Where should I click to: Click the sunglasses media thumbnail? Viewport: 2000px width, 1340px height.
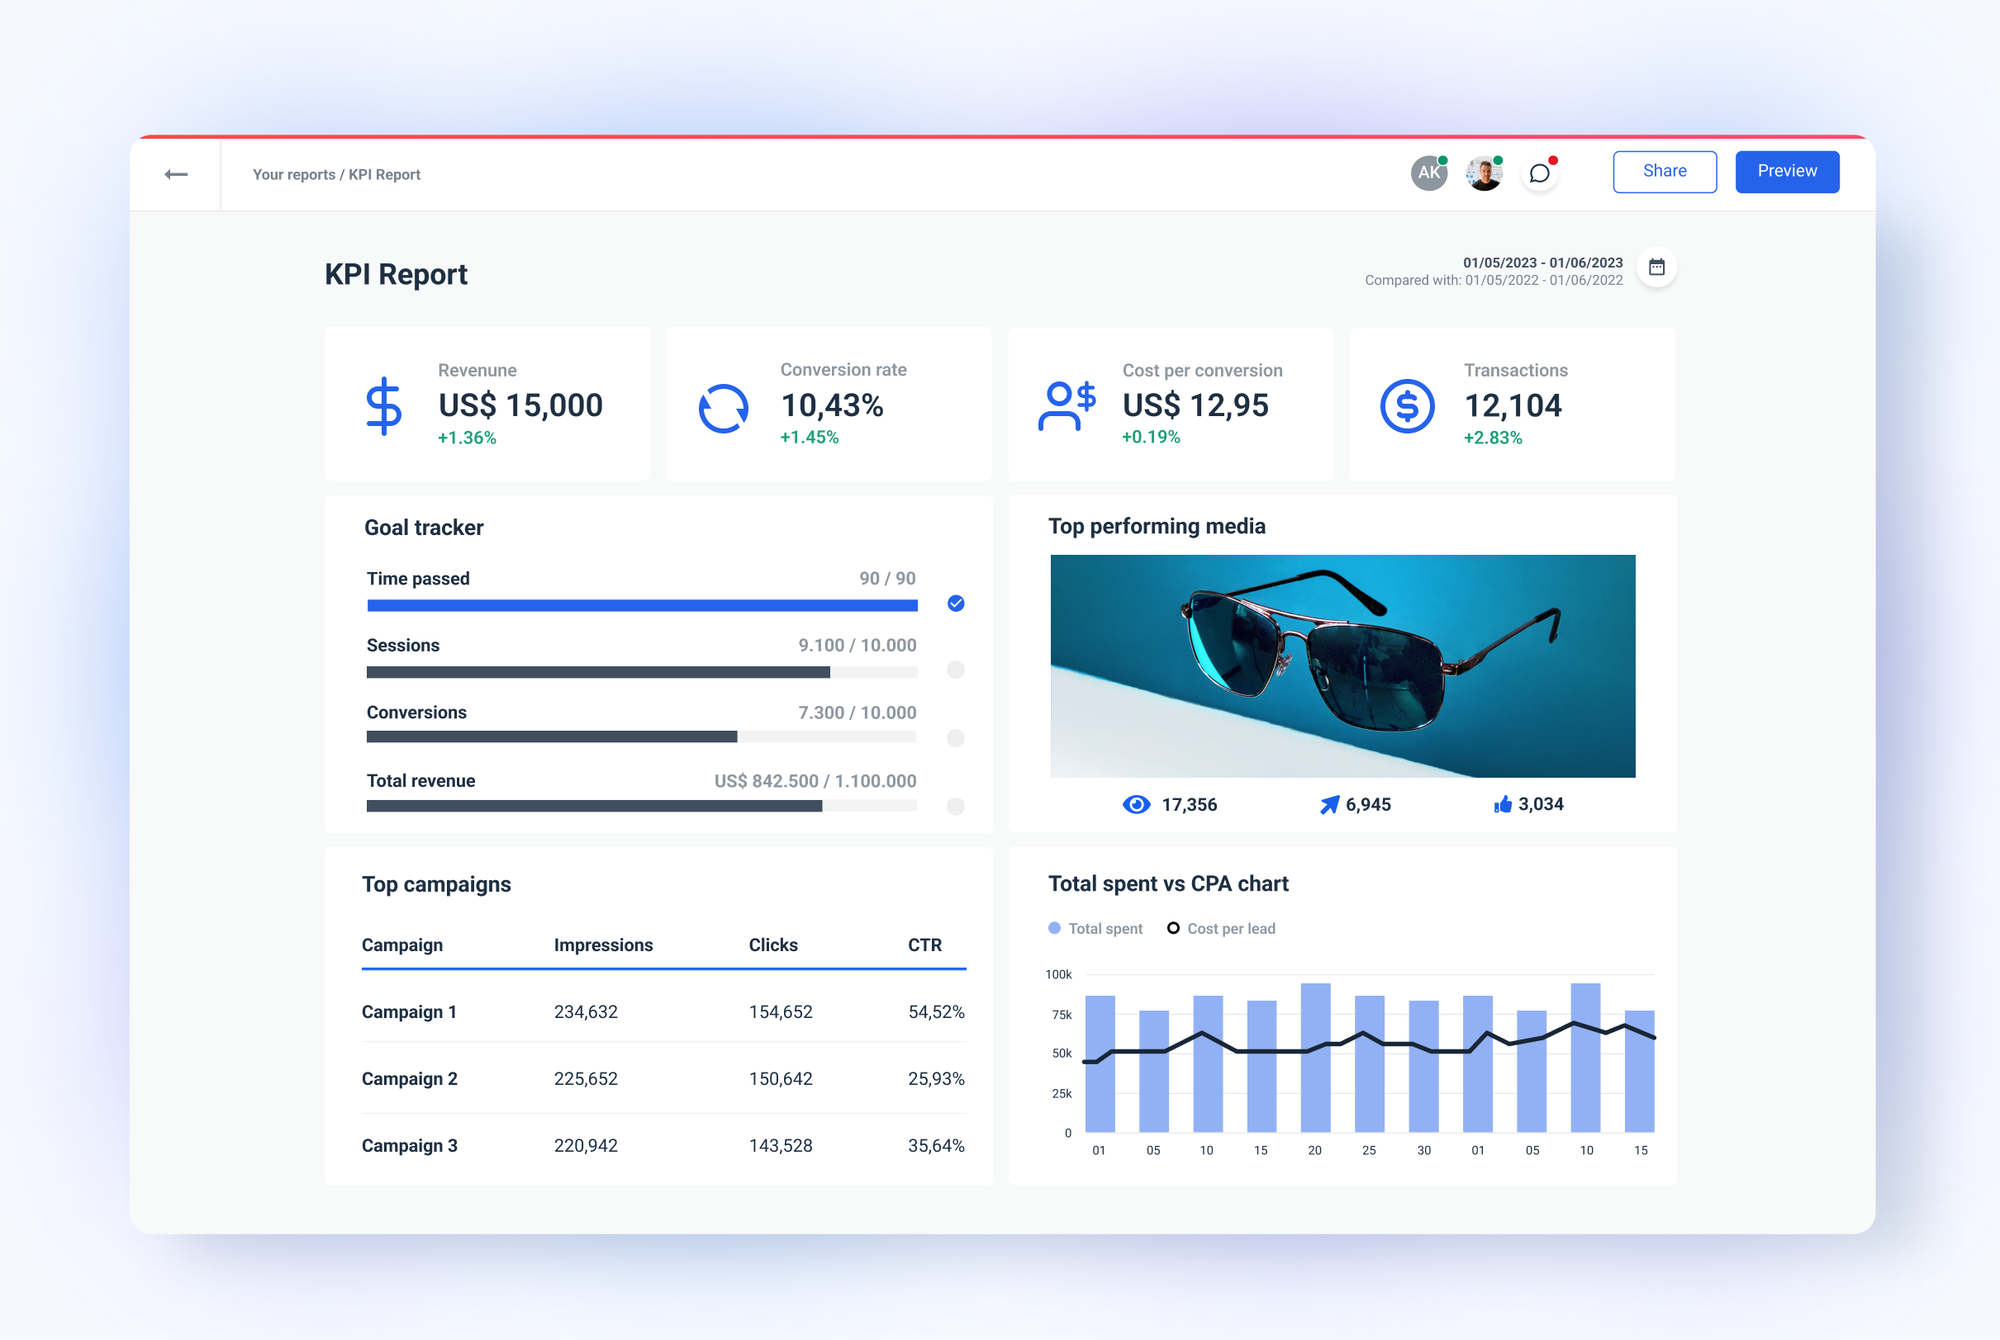(x=1341, y=667)
